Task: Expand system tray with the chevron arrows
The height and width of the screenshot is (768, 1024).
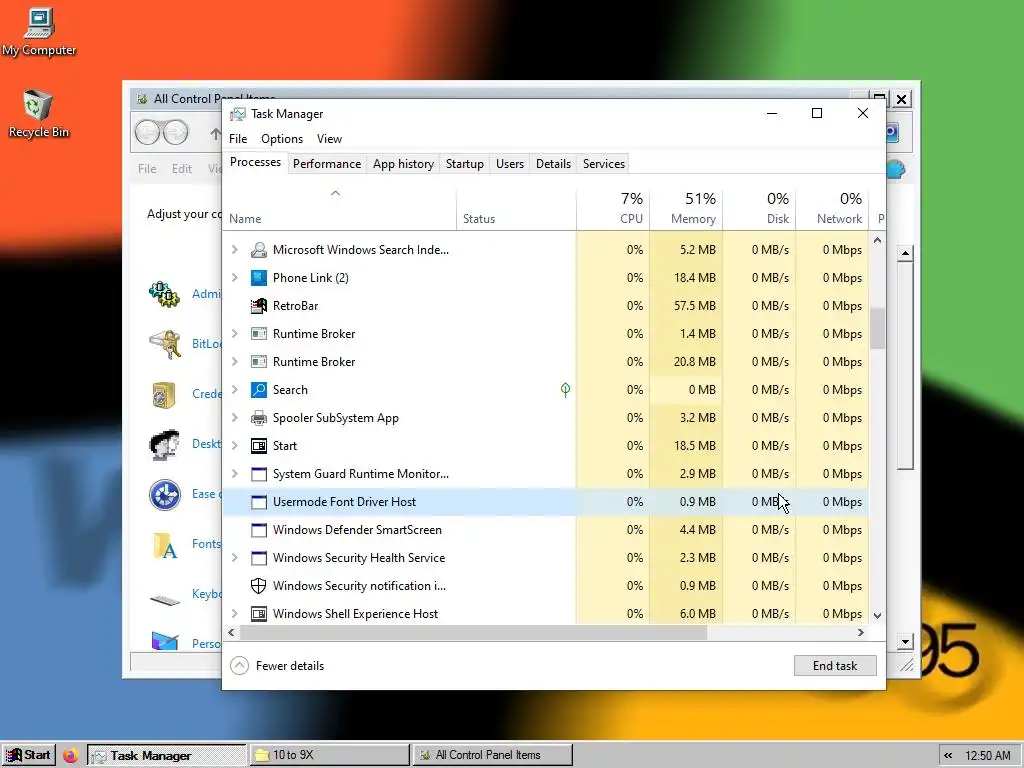Action: [x=948, y=756]
